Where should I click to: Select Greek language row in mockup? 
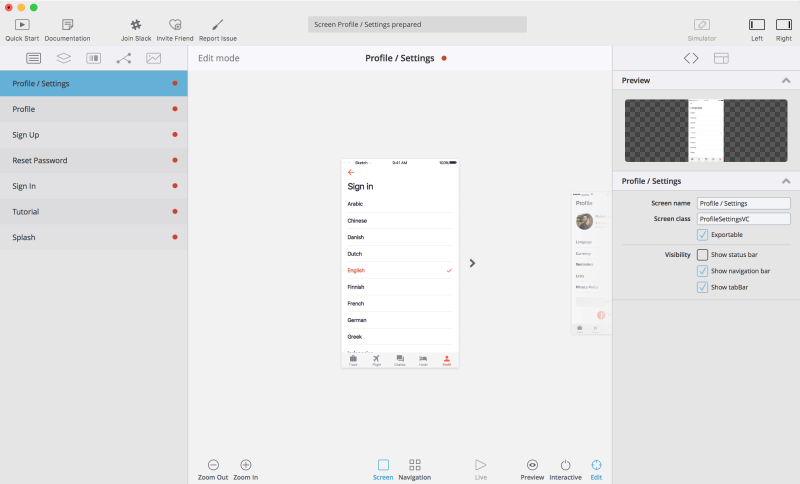(399, 337)
